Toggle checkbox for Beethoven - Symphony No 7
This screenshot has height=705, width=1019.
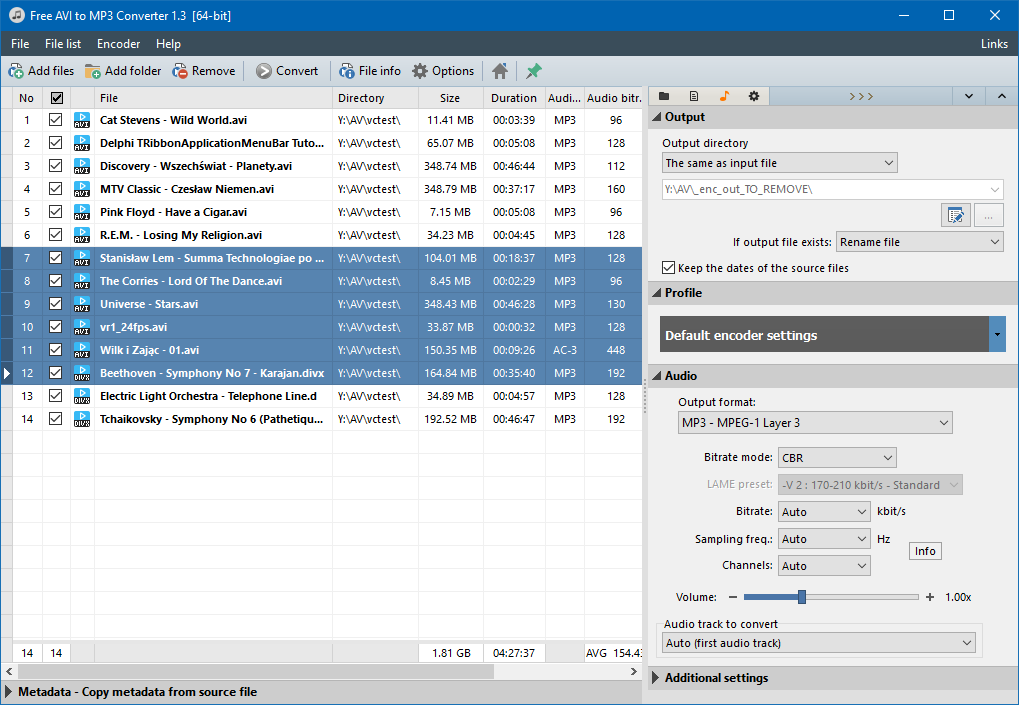[56, 372]
